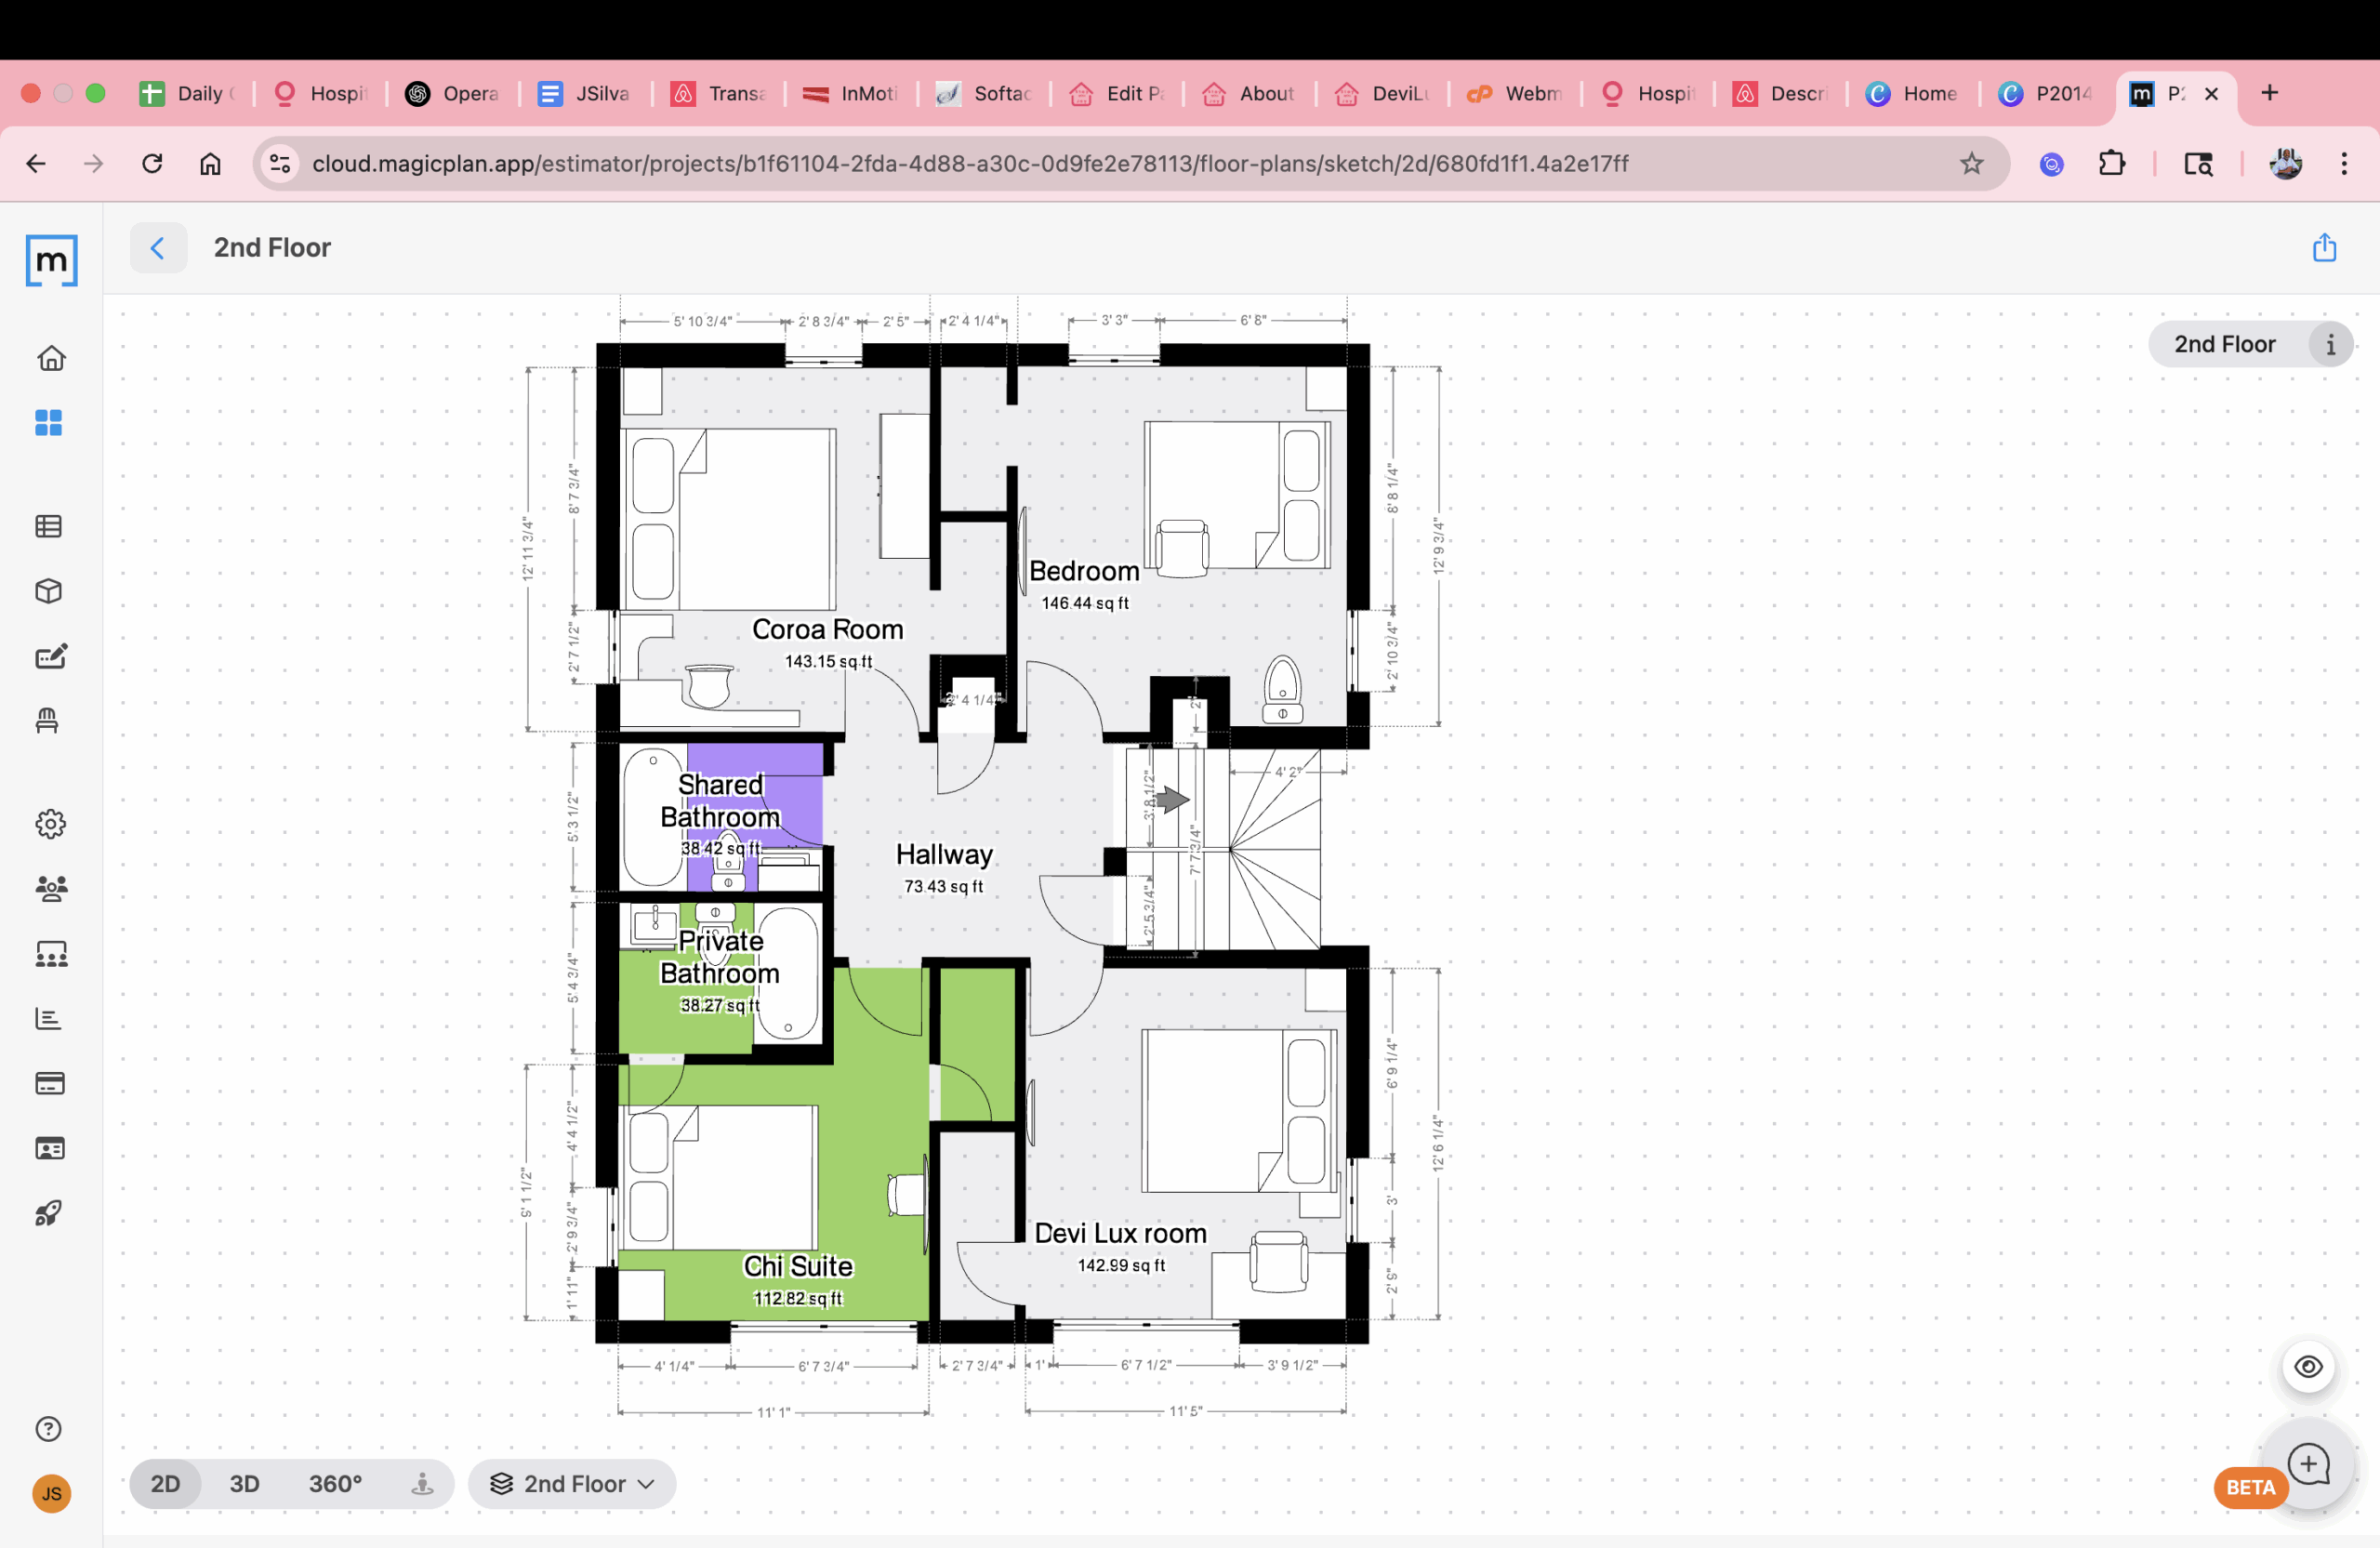Click the rocket icon in sidebar

point(49,1213)
